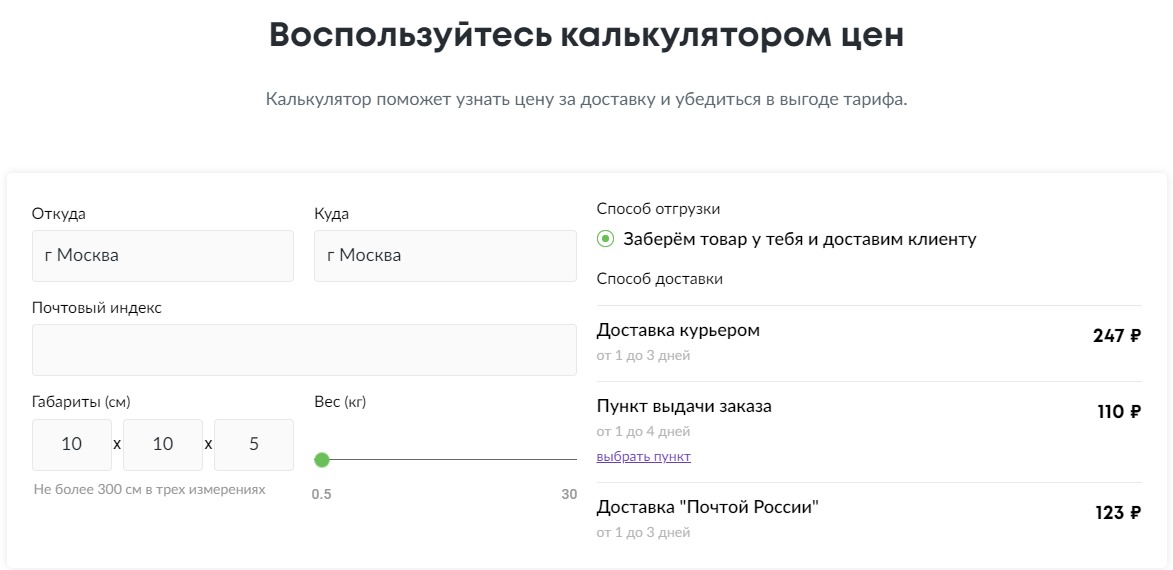Click the second dimension field in Габариты
The image size is (1173, 570).
(x=163, y=445)
